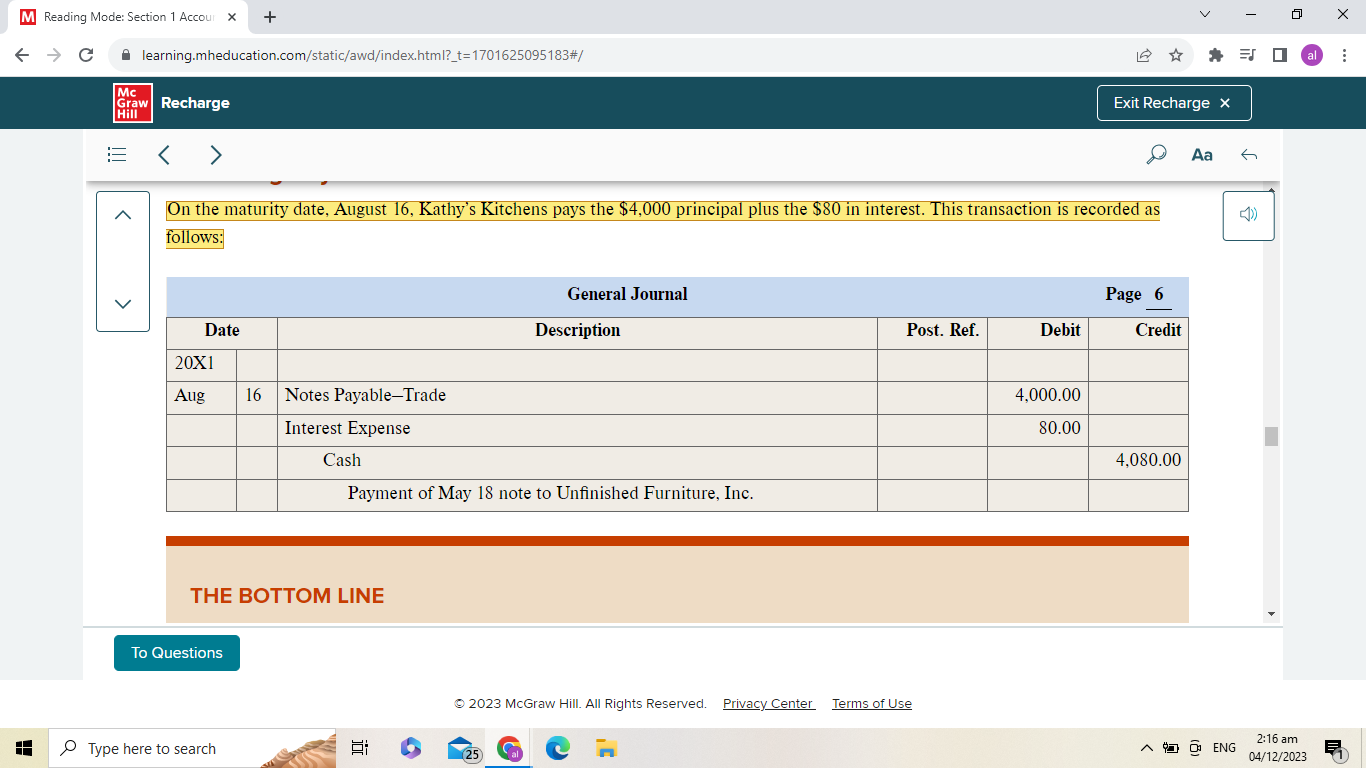Open the search magnifier in reader toolbar
Viewport: 1366px width, 768px height.
pos(1156,155)
